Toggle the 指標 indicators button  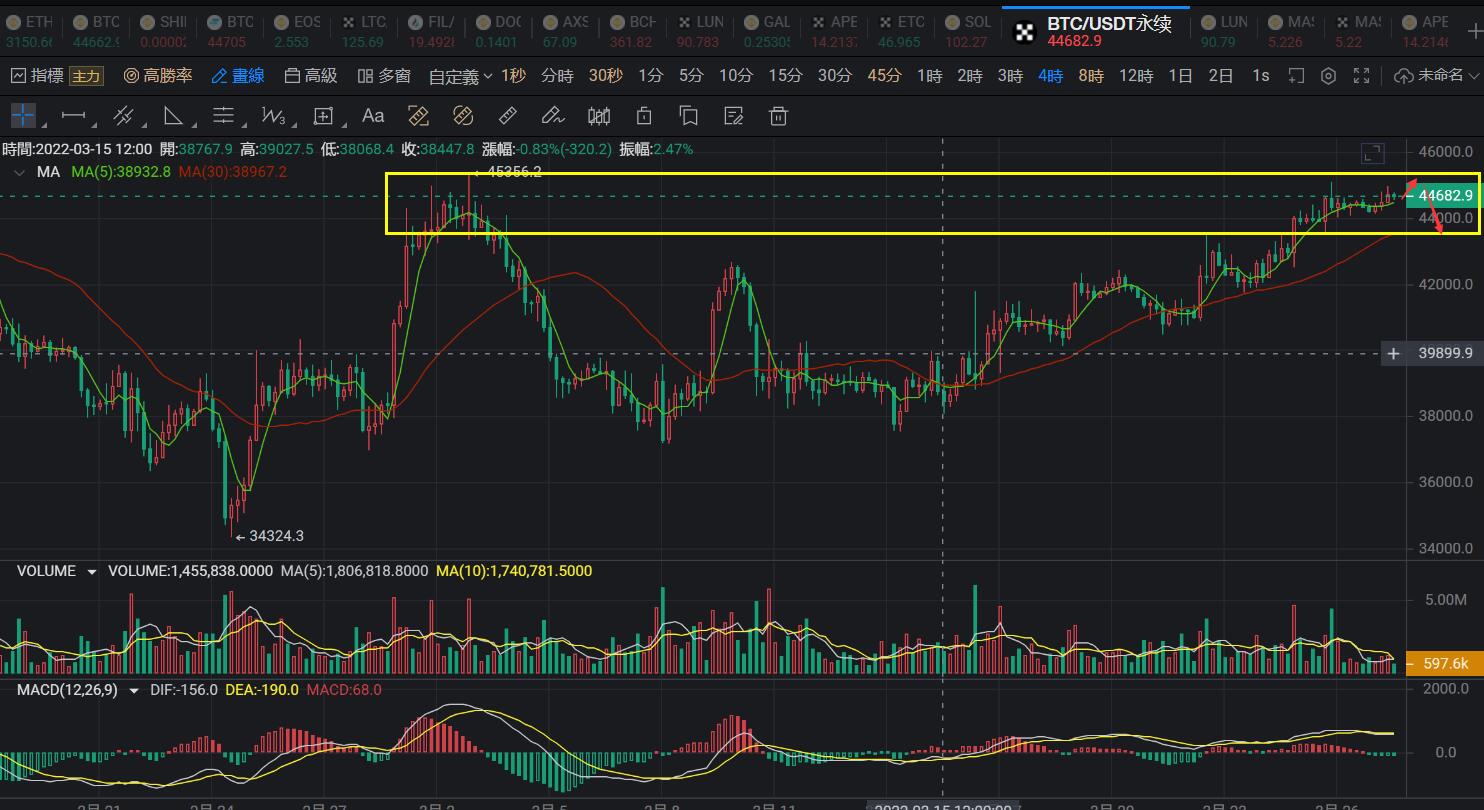coord(38,76)
